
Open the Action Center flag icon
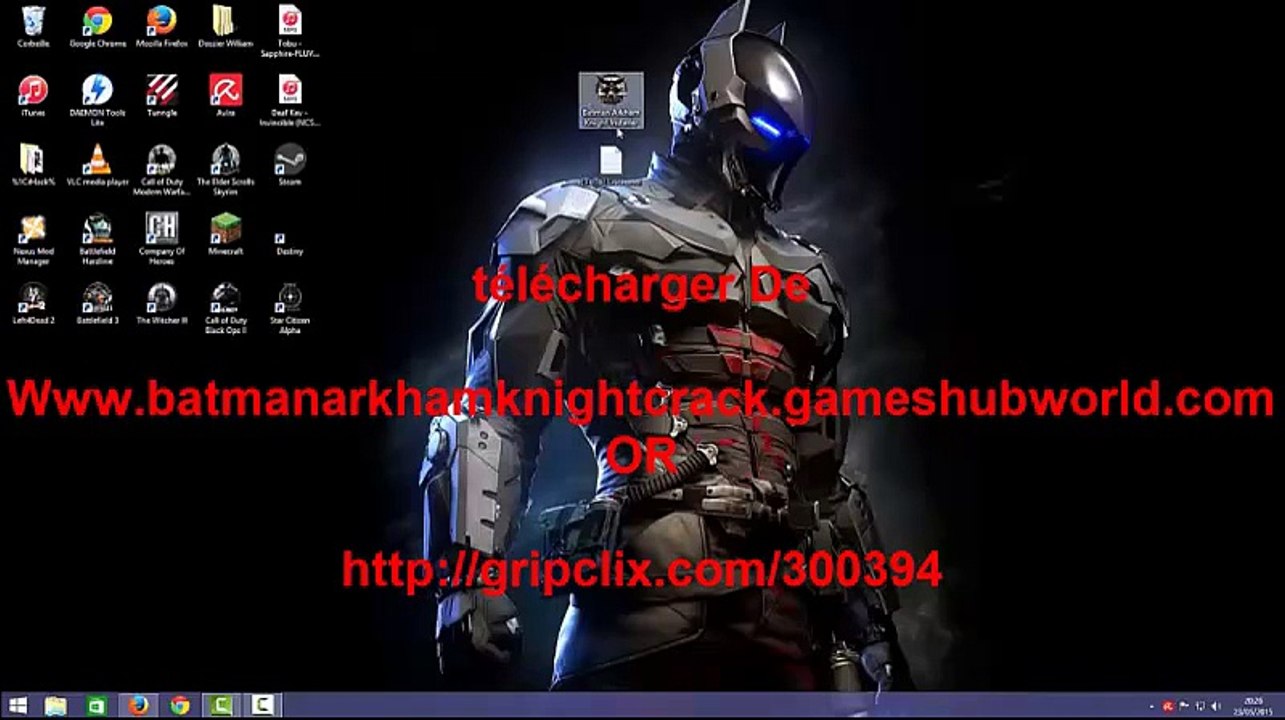pyautogui.click(x=1184, y=707)
